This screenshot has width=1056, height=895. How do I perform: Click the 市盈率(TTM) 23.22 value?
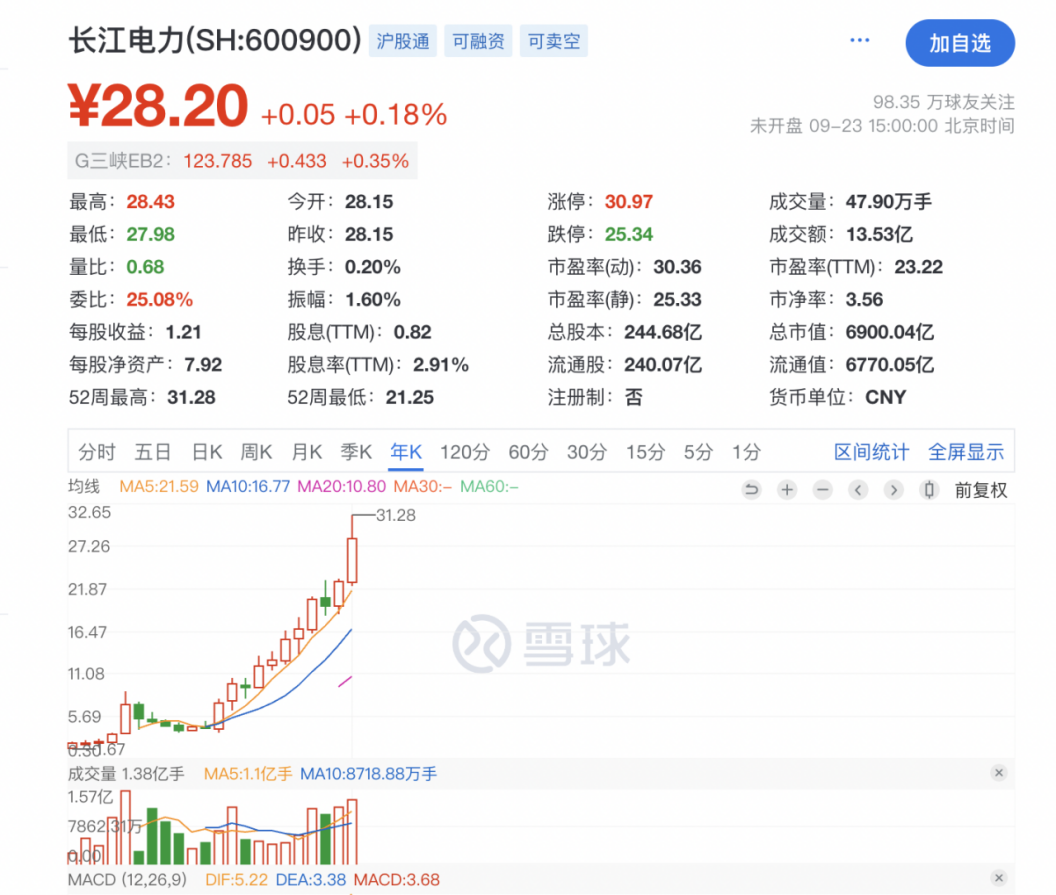click(x=918, y=267)
